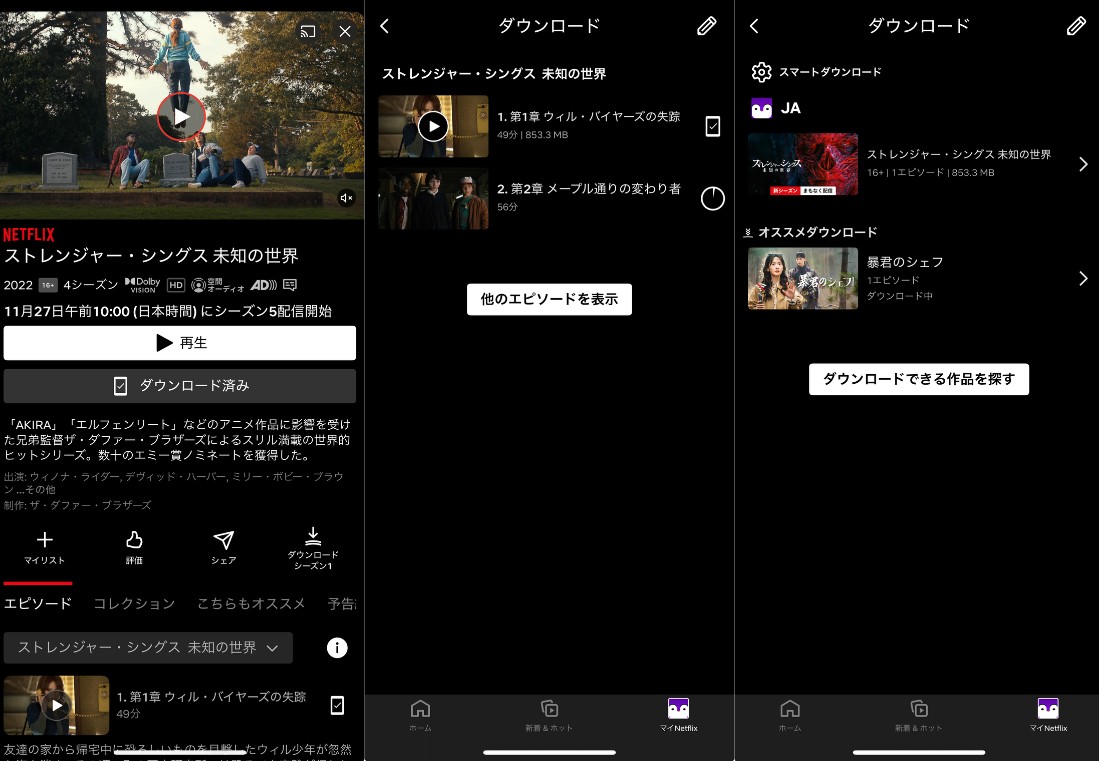Tap the download progress circle on episode 2

click(x=713, y=199)
